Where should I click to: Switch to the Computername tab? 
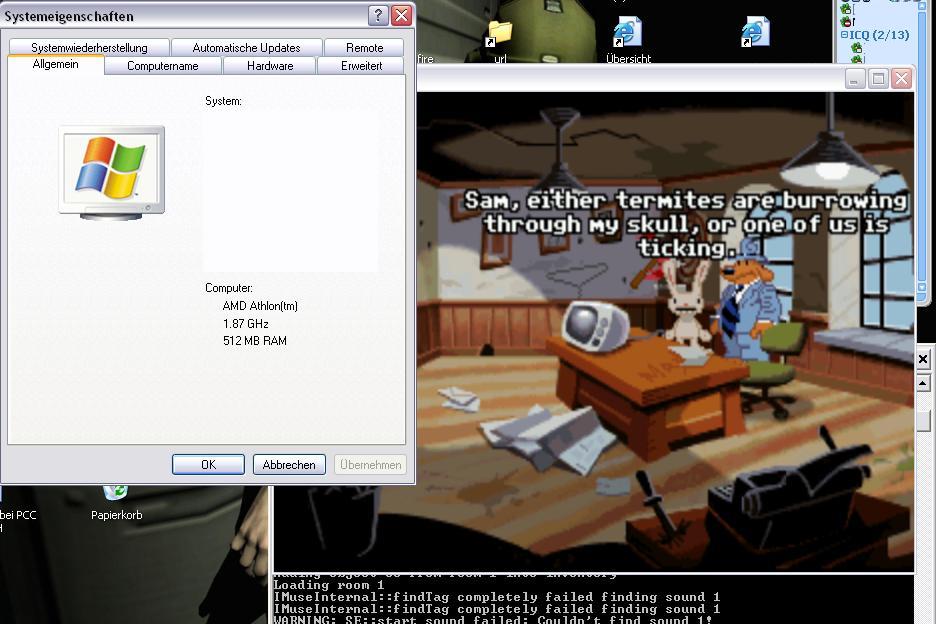(162, 66)
